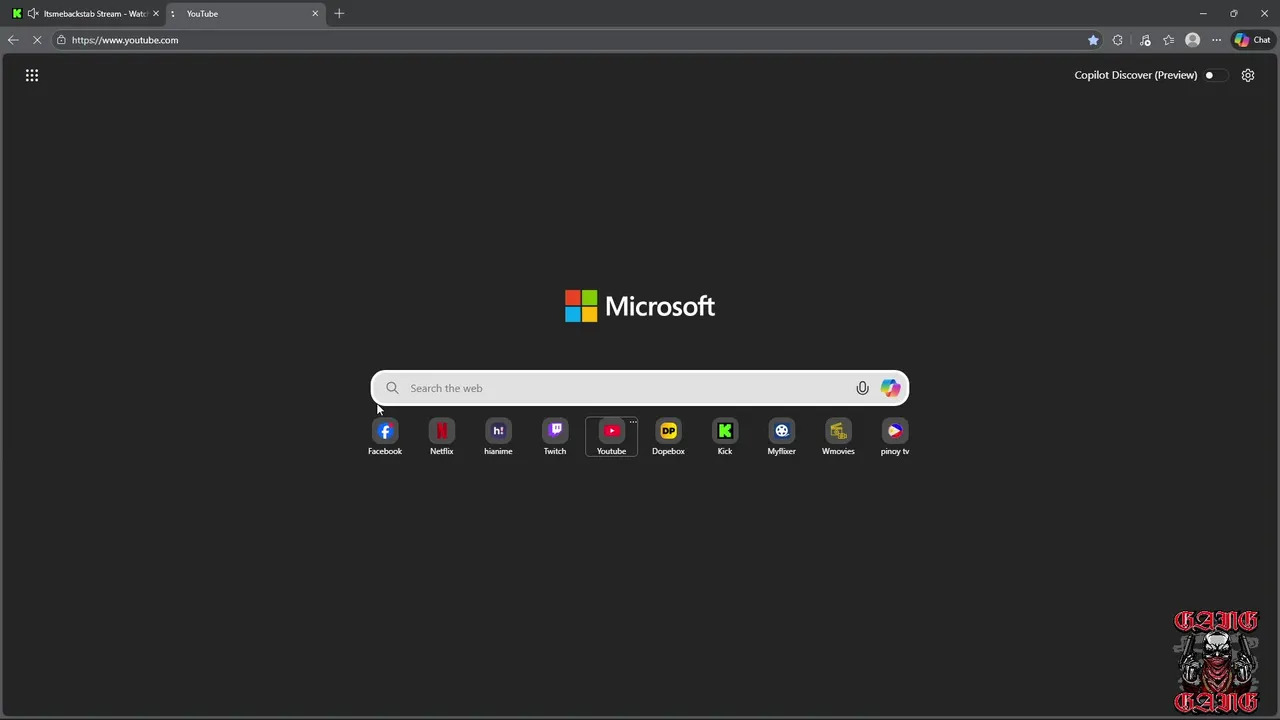Open the Dopebox shortcut tile
This screenshot has width=1280, height=720.
click(668, 437)
